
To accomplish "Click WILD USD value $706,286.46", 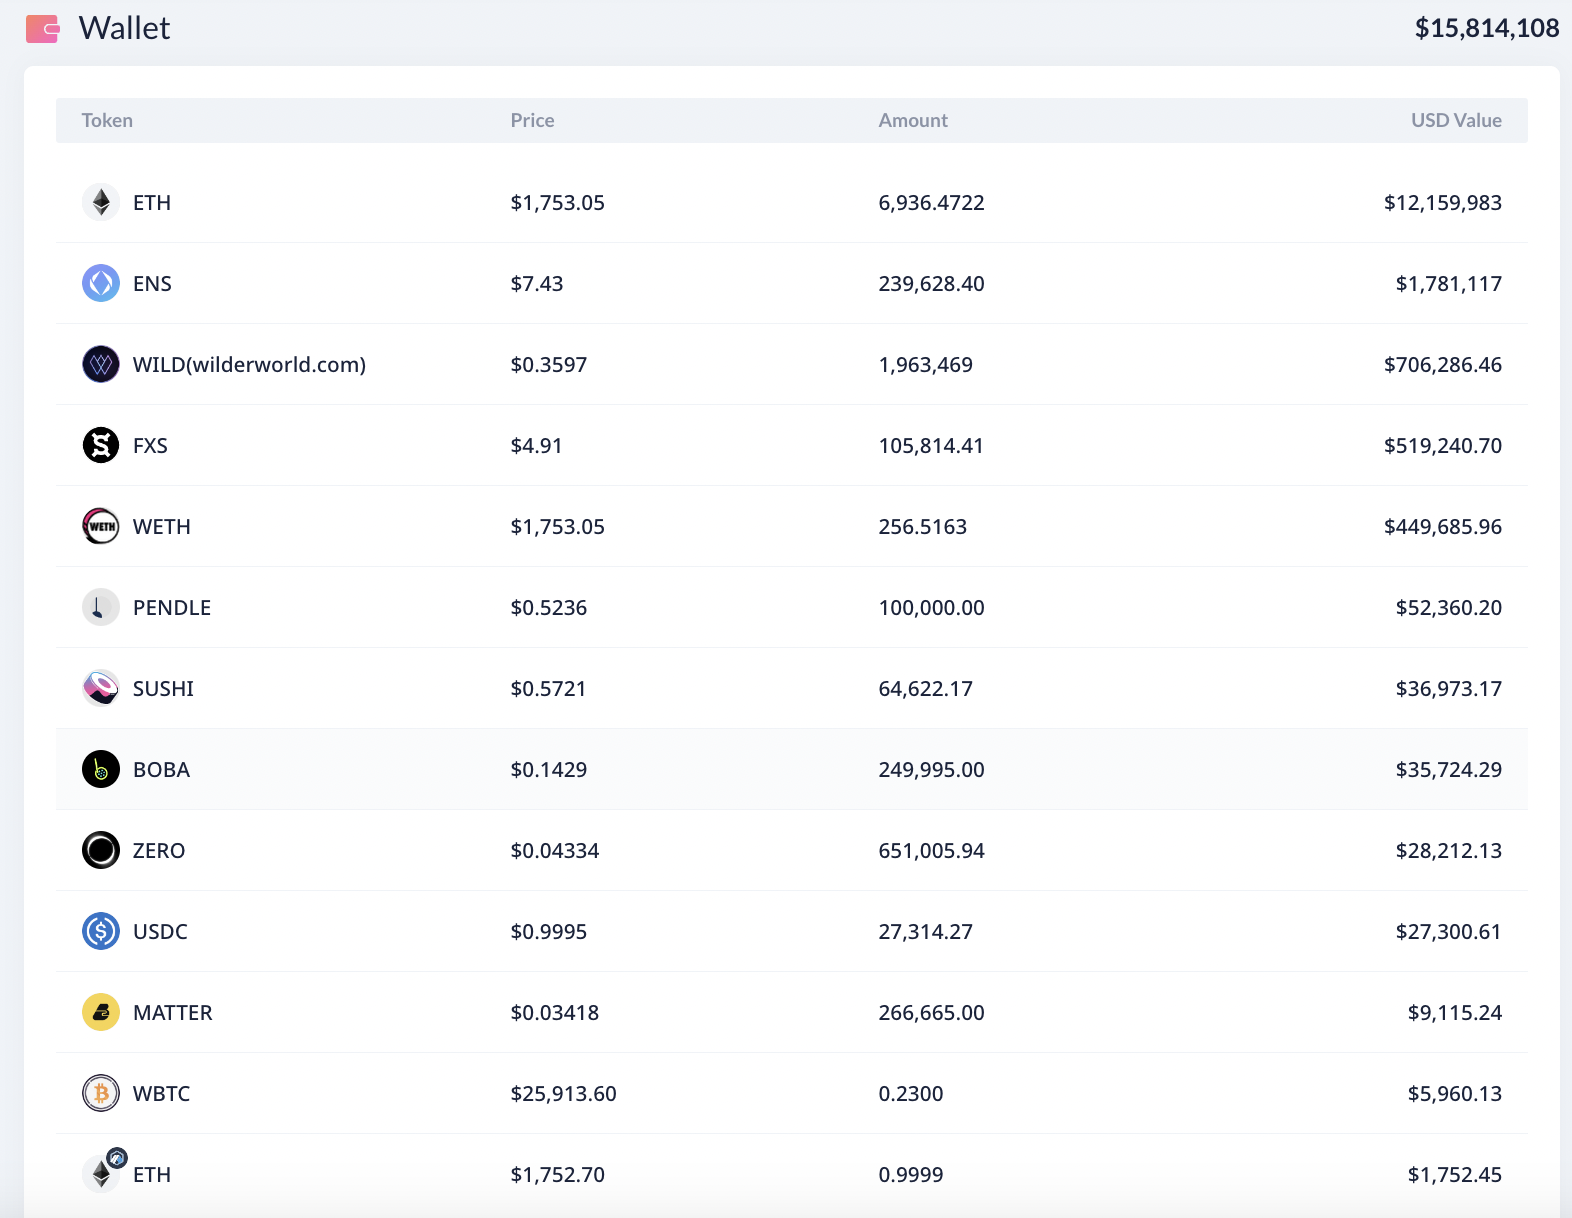I will [1443, 365].
